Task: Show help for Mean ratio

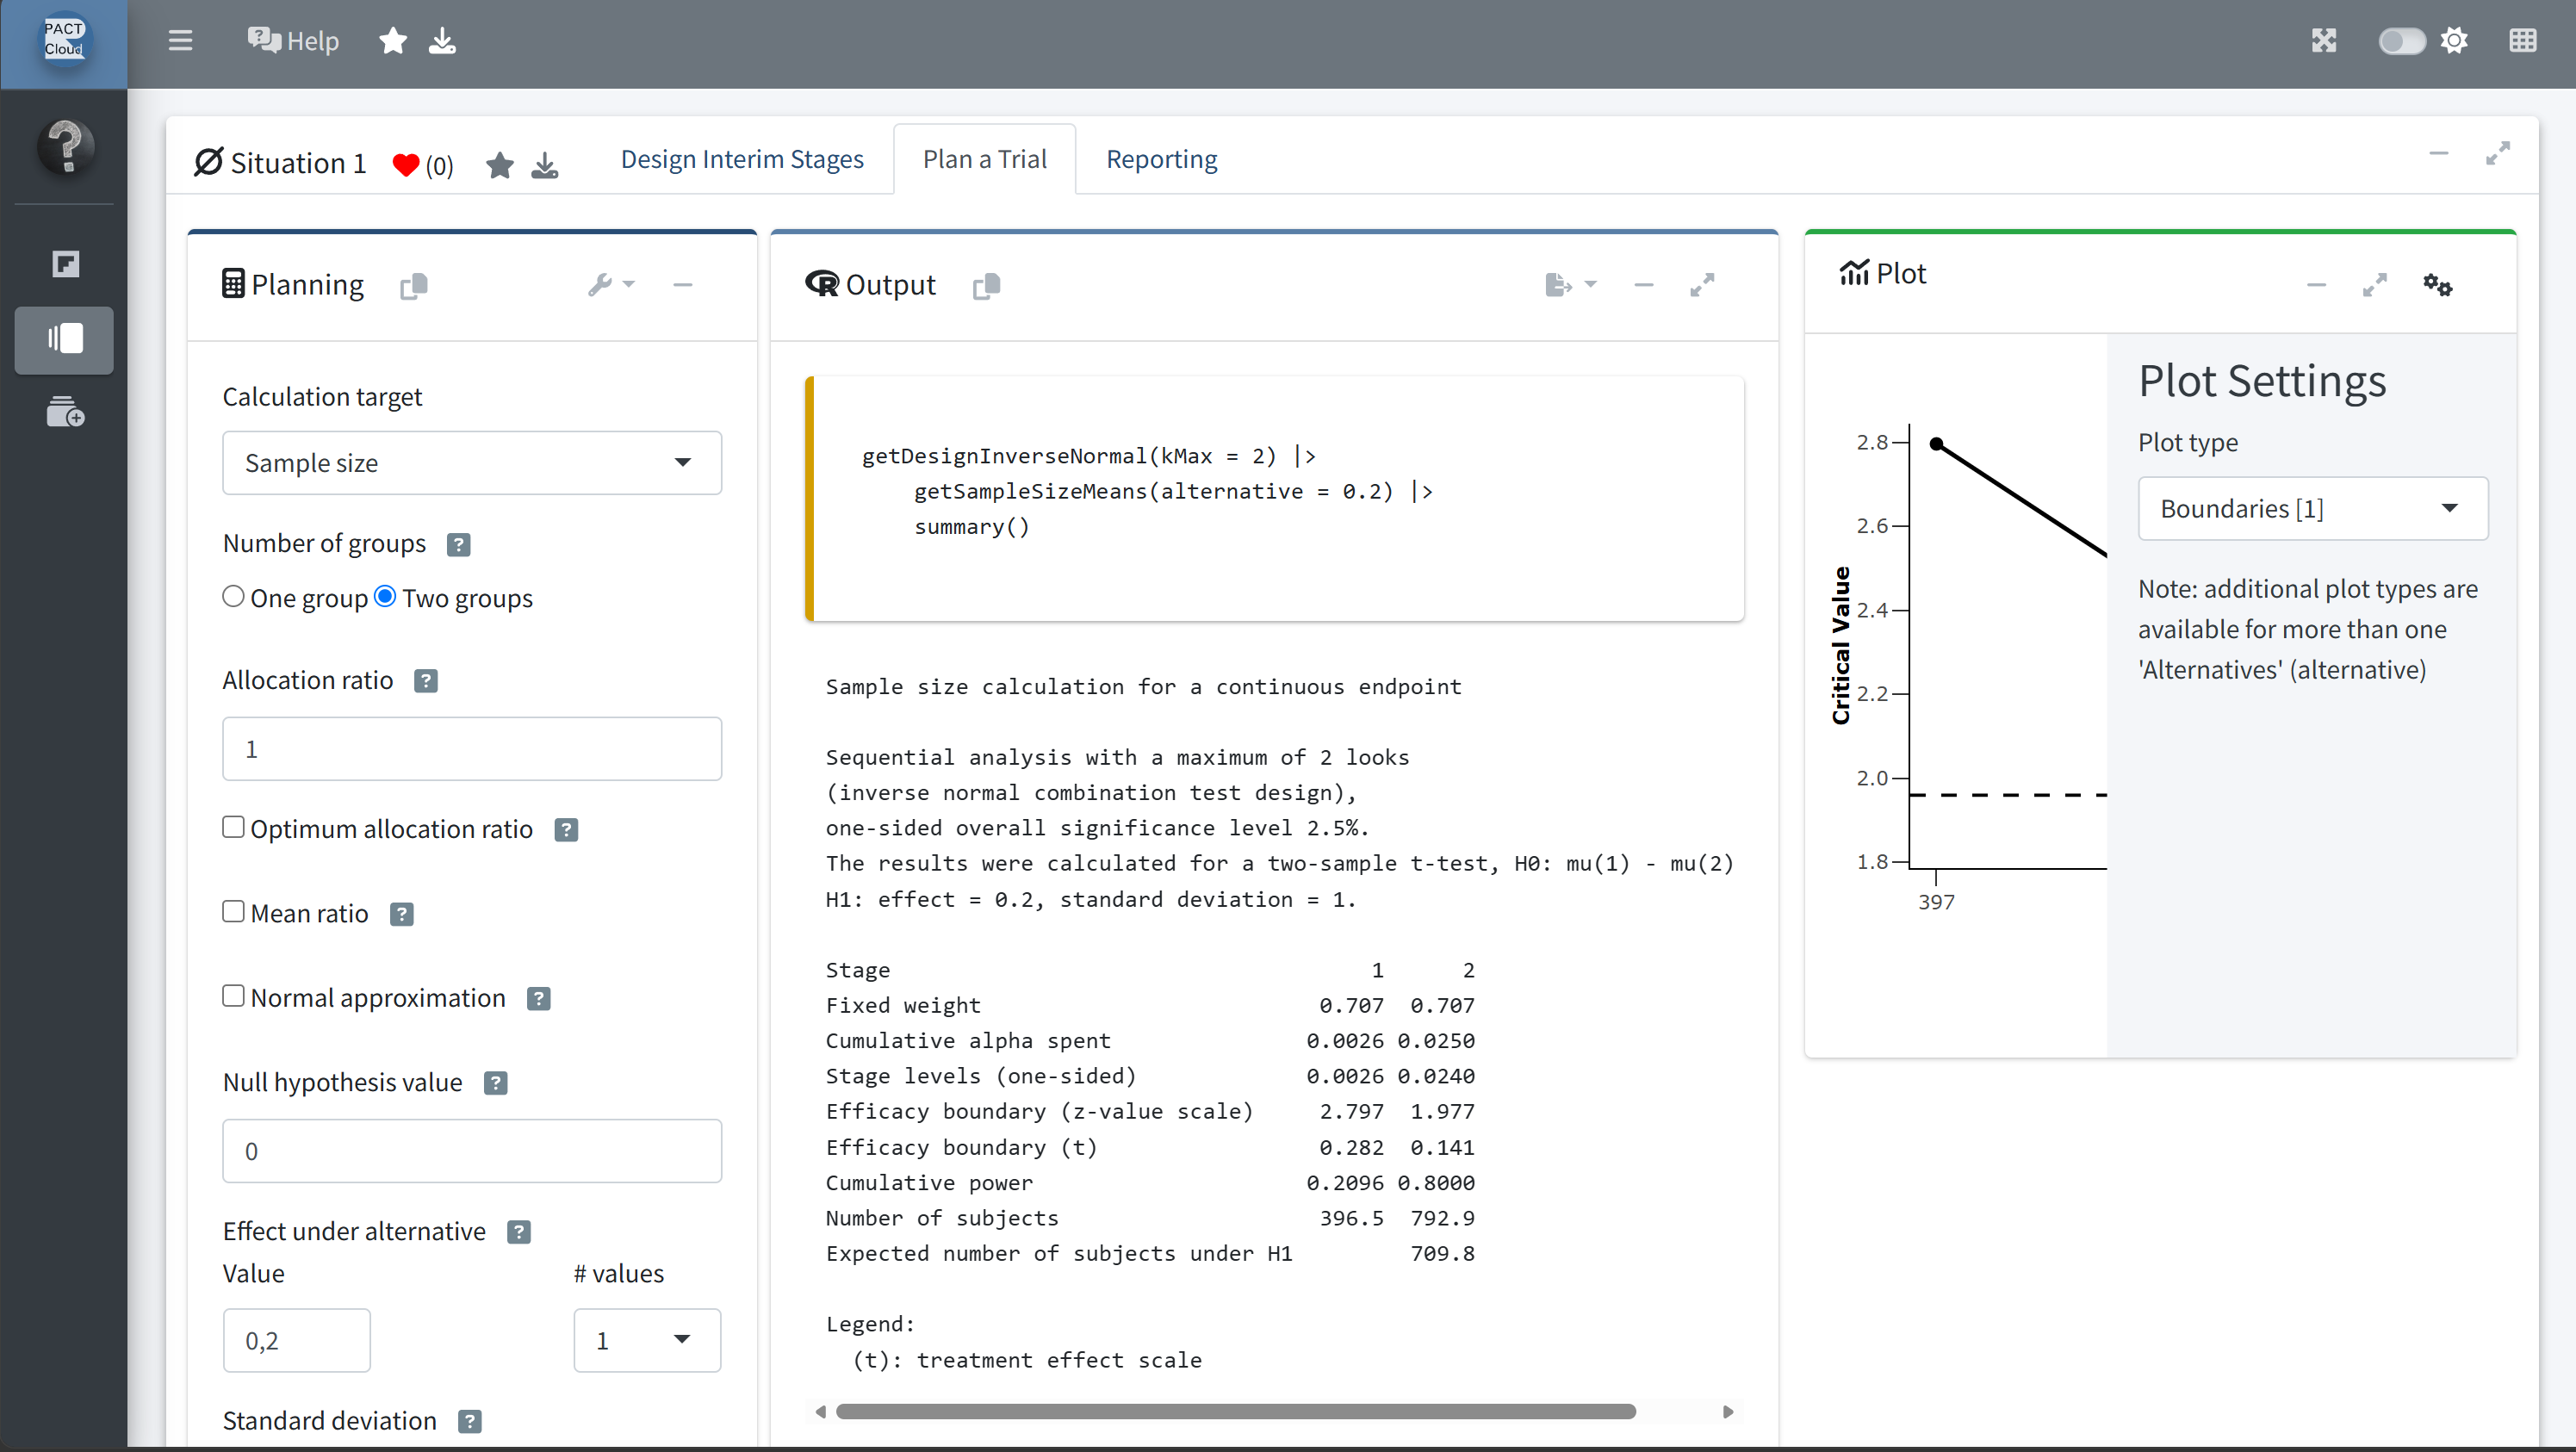Action: click(x=401, y=914)
